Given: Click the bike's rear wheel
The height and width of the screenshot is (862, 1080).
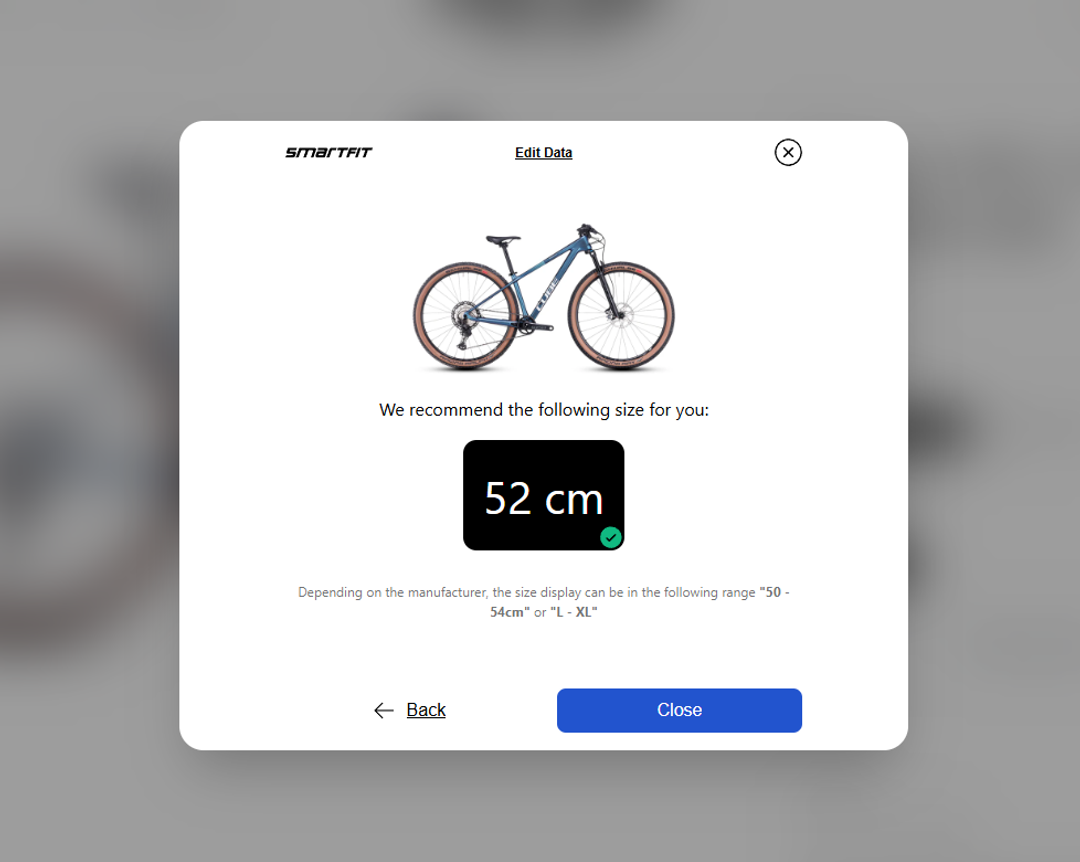Looking at the screenshot, I should point(466,316).
